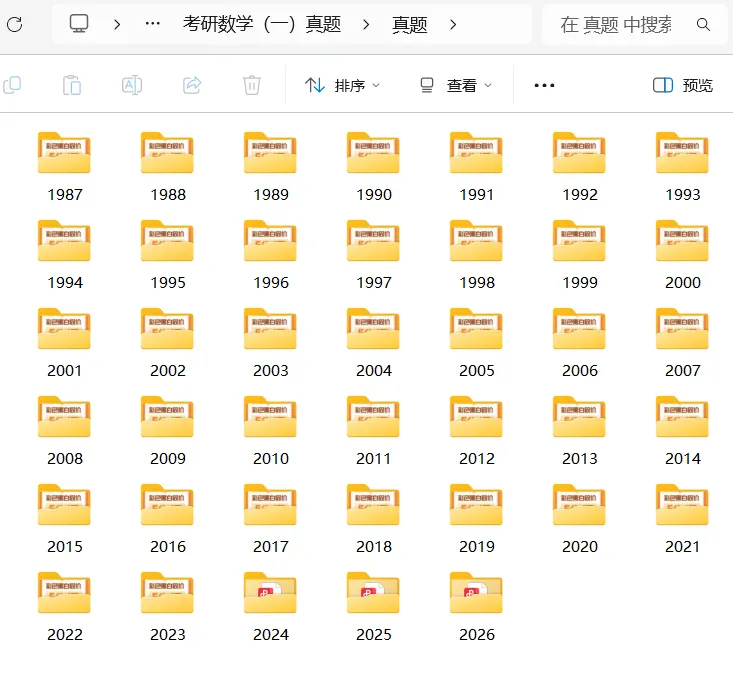This screenshot has width=733, height=691.
Task: Click the 1989 folder name label
Action: point(271,194)
